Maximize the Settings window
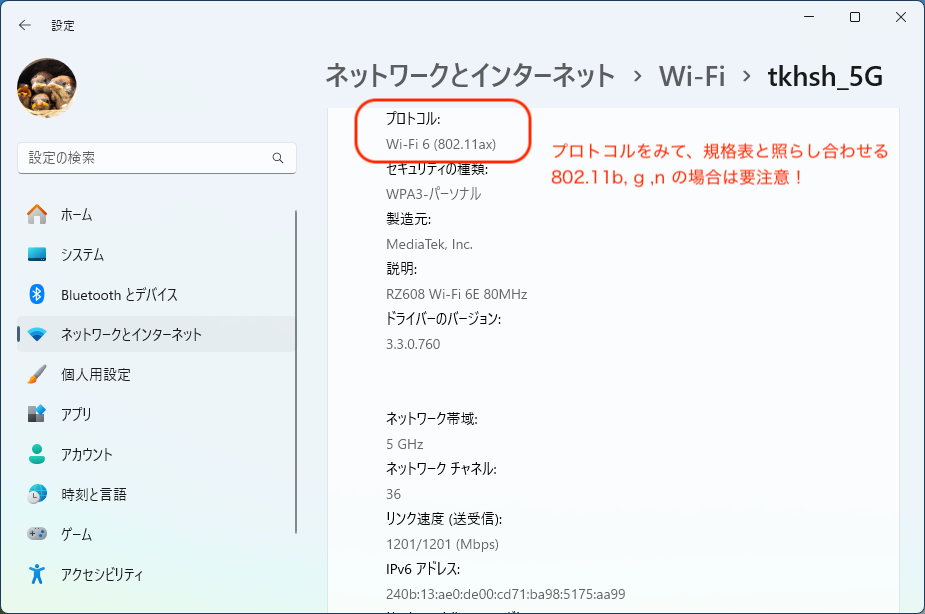This screenshot has width=925, height=614. (x=855, y=17)
